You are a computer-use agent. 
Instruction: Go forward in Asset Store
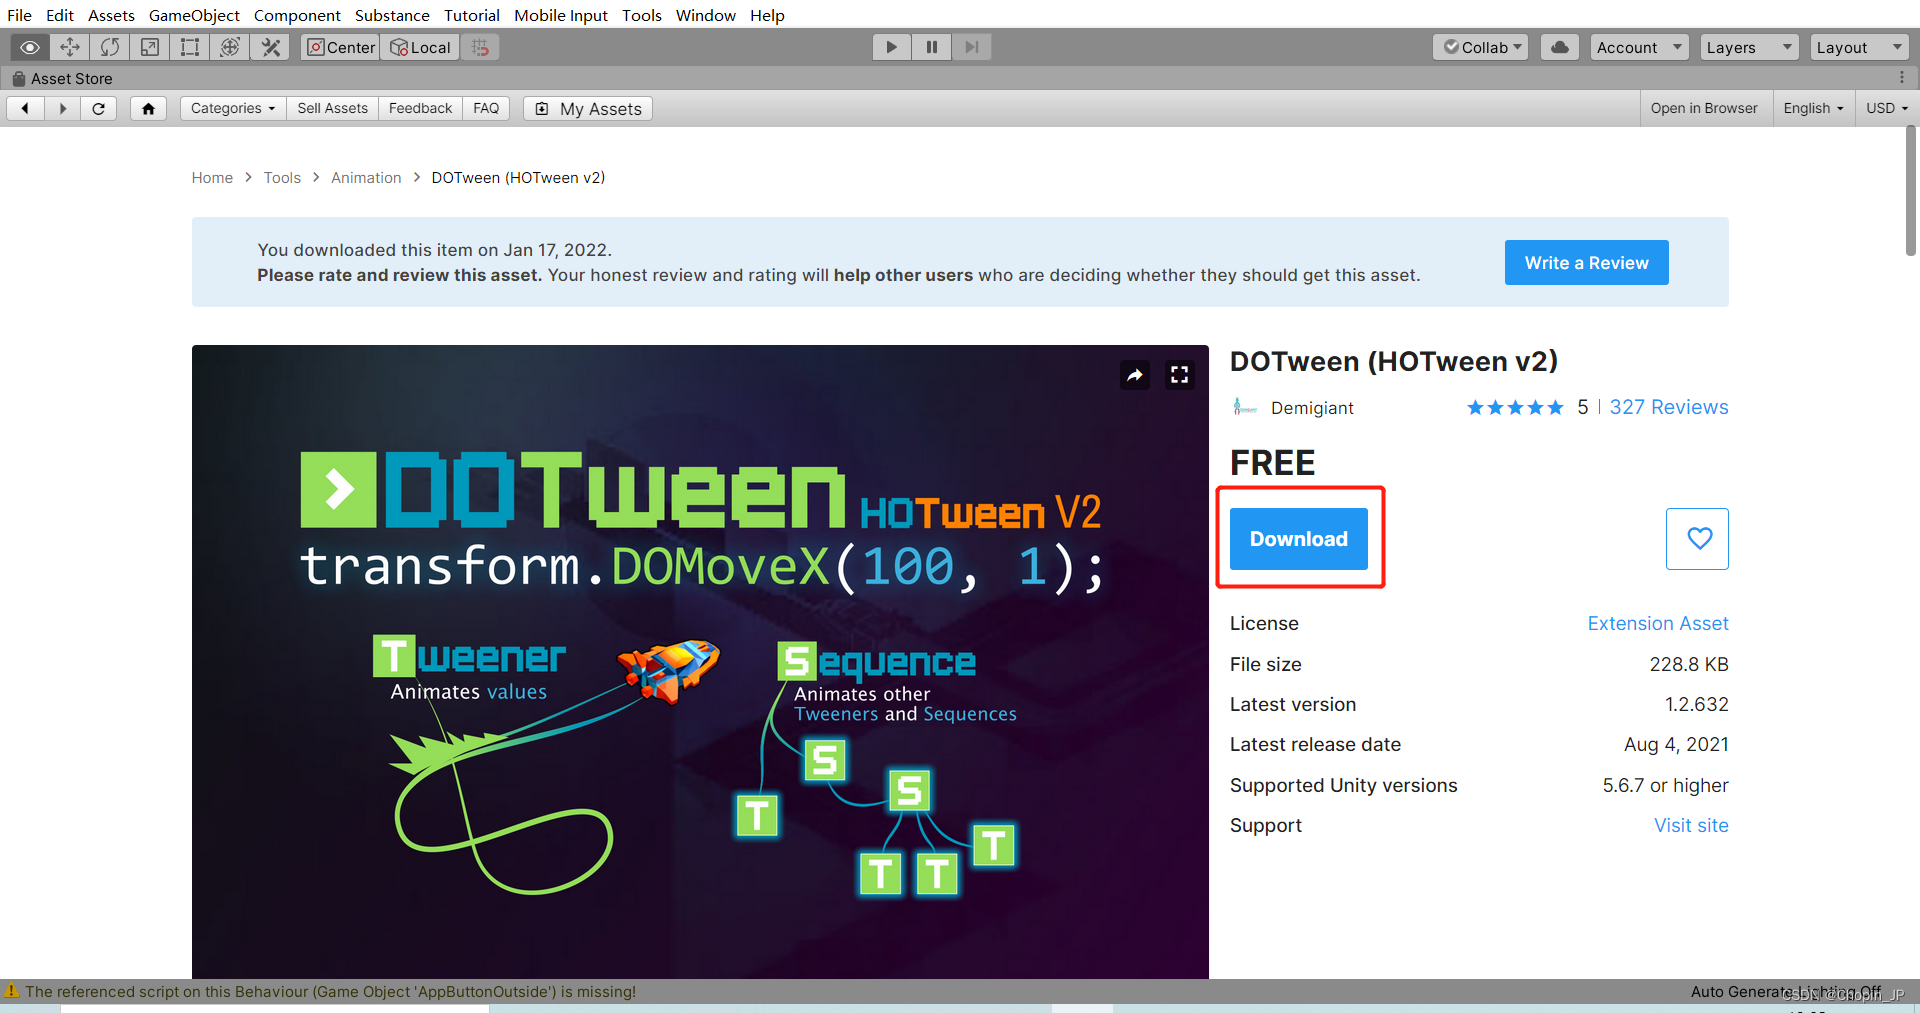click(x=63, y=108)
